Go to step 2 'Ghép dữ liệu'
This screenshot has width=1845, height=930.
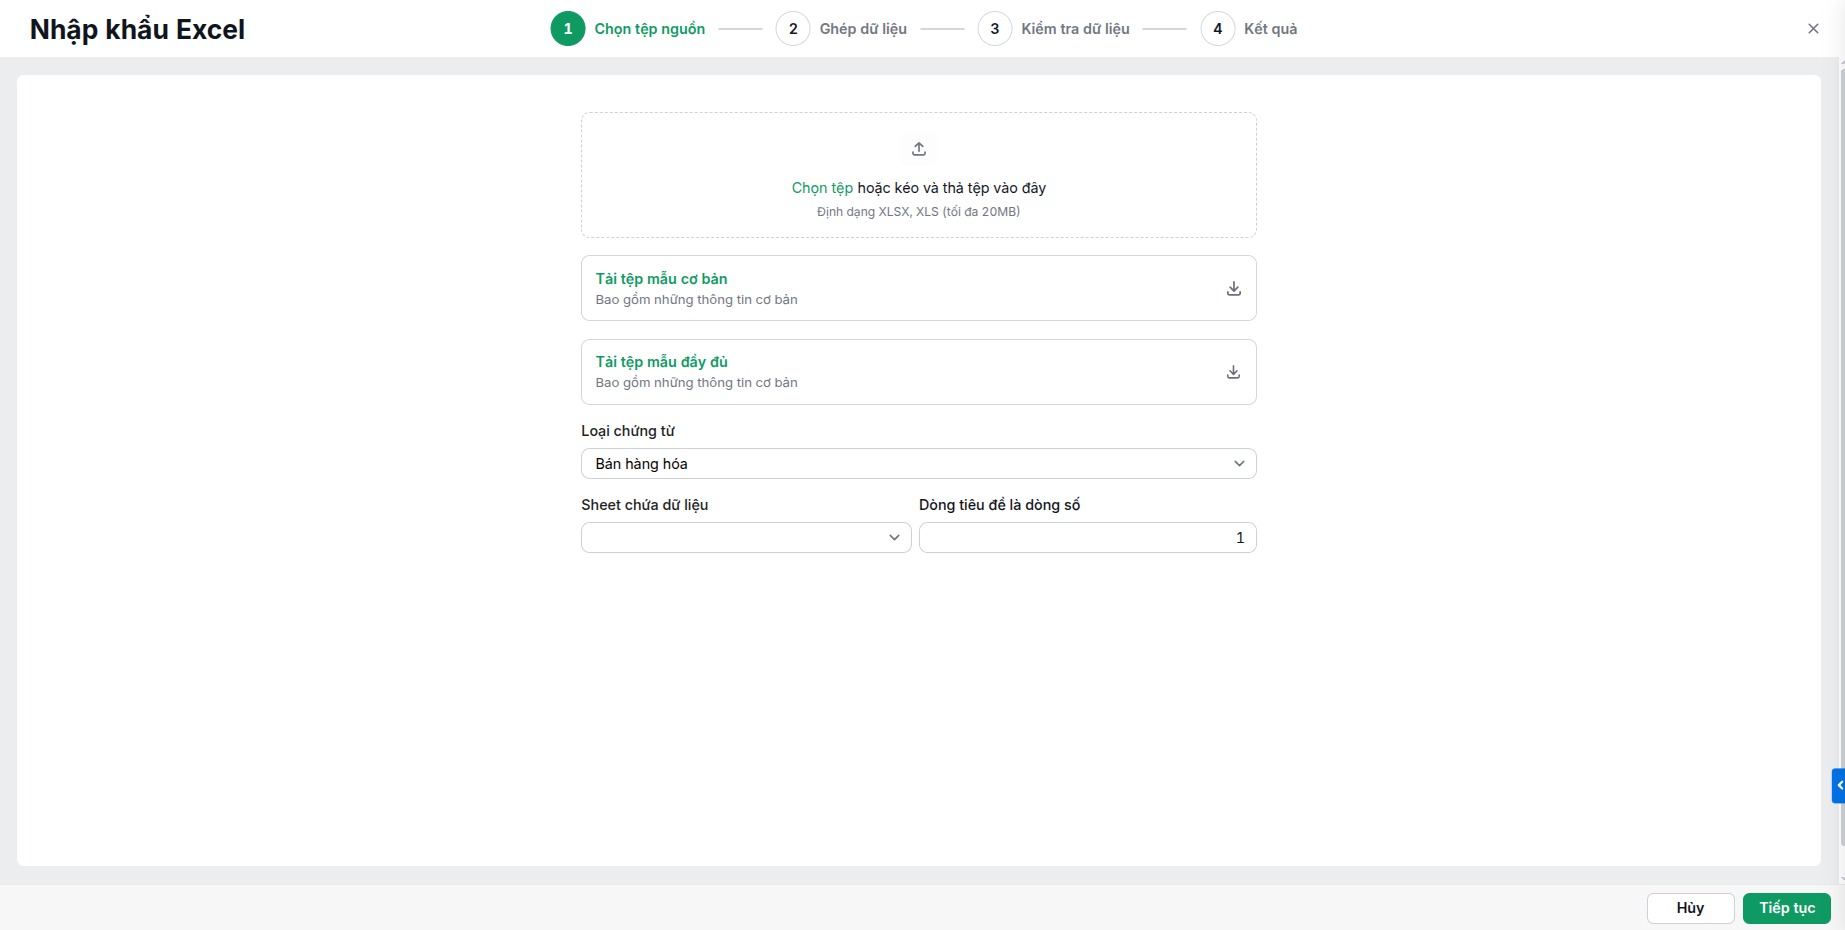(842, 29)
